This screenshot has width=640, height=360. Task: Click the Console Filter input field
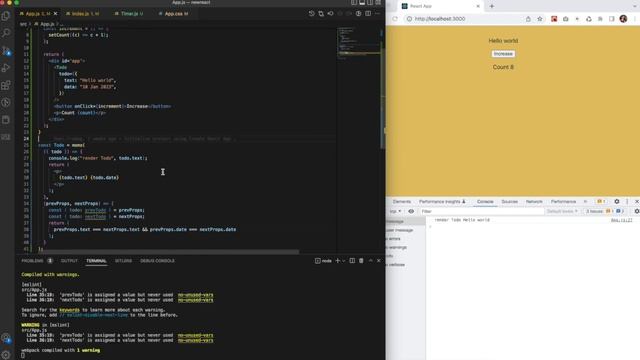(x=482, y=211)
